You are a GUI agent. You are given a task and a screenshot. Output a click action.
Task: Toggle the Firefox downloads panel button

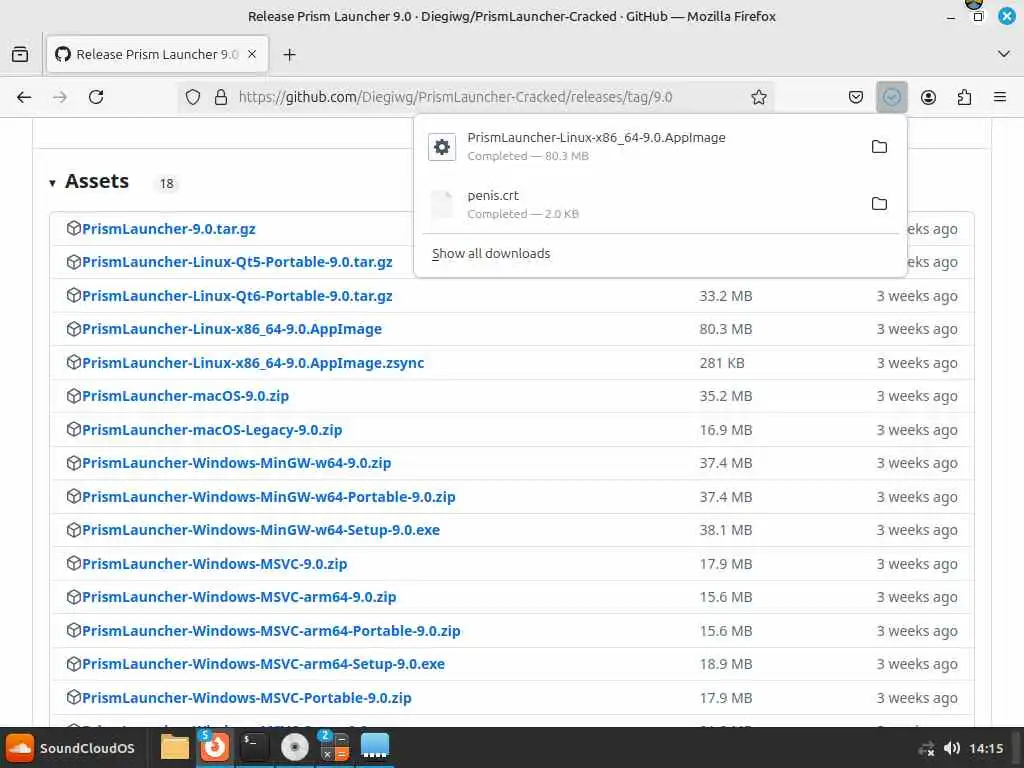pyautogui.click(x=892, y=97)
